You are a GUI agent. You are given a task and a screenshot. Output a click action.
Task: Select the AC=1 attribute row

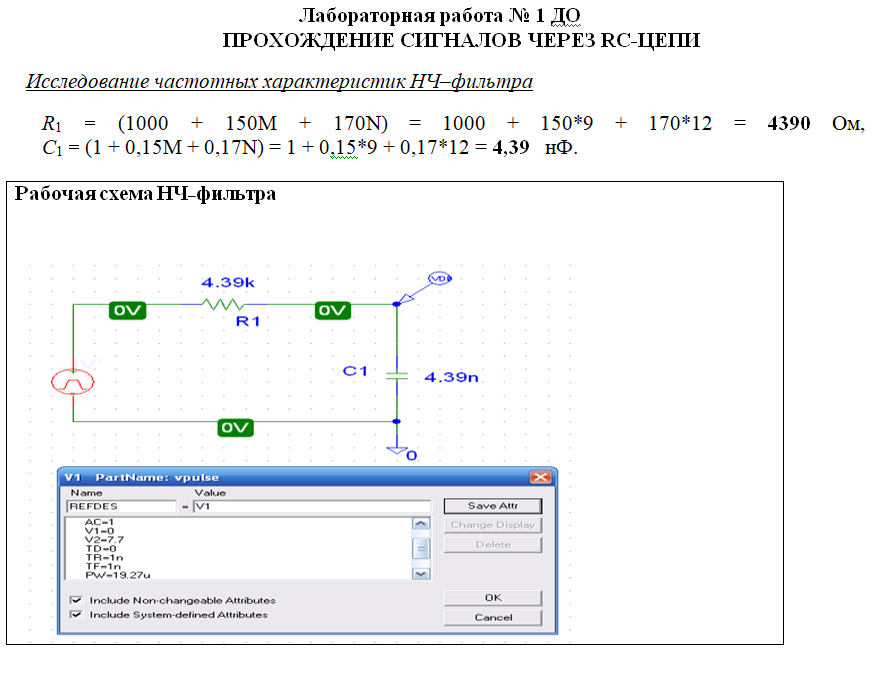pyautogui.click(x=99, y=522)
